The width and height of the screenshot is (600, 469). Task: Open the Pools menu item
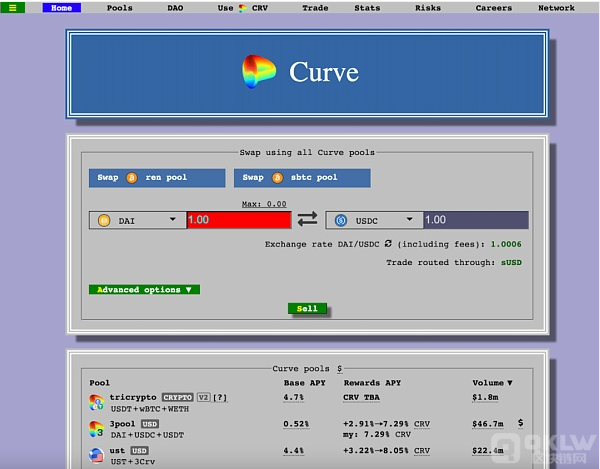coord(120,8)
